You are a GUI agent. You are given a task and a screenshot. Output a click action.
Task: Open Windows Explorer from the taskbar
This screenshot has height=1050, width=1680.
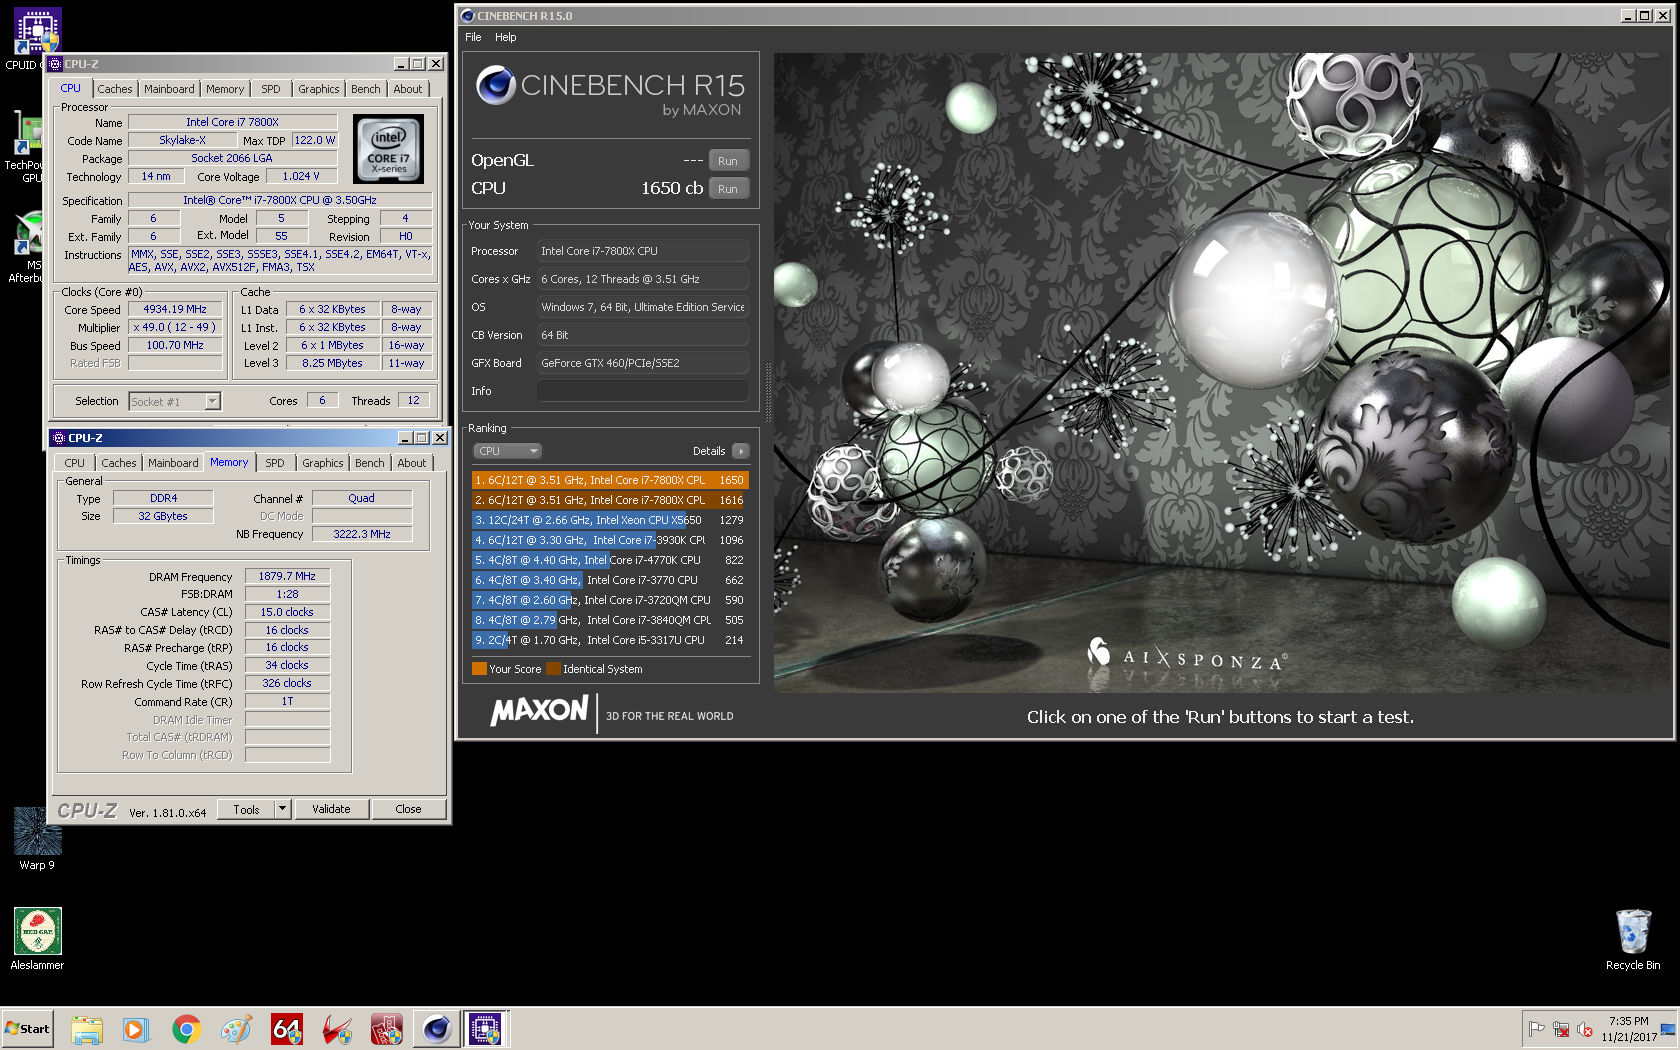coord(87,1029)
